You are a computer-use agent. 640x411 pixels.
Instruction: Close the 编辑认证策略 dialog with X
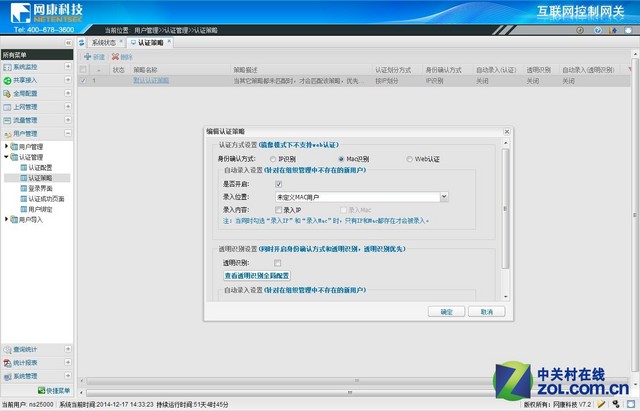coord(507,131)
